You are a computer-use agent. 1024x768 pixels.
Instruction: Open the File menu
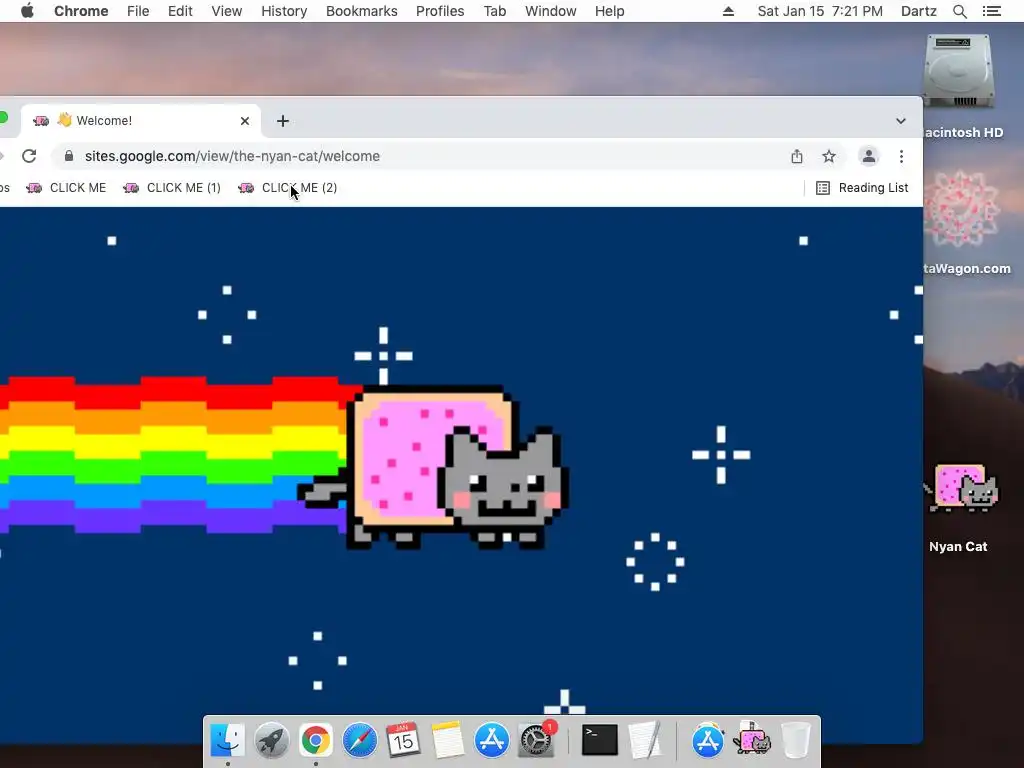pos(138,11)
